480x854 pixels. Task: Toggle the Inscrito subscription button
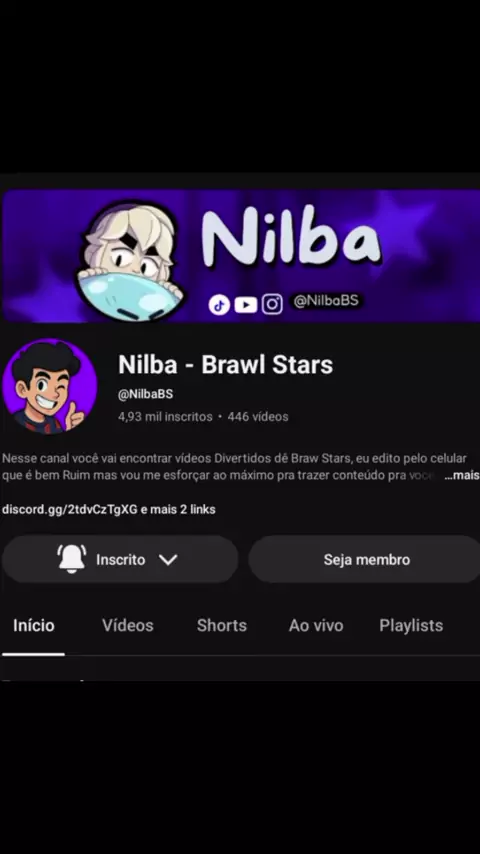[120, 559]
